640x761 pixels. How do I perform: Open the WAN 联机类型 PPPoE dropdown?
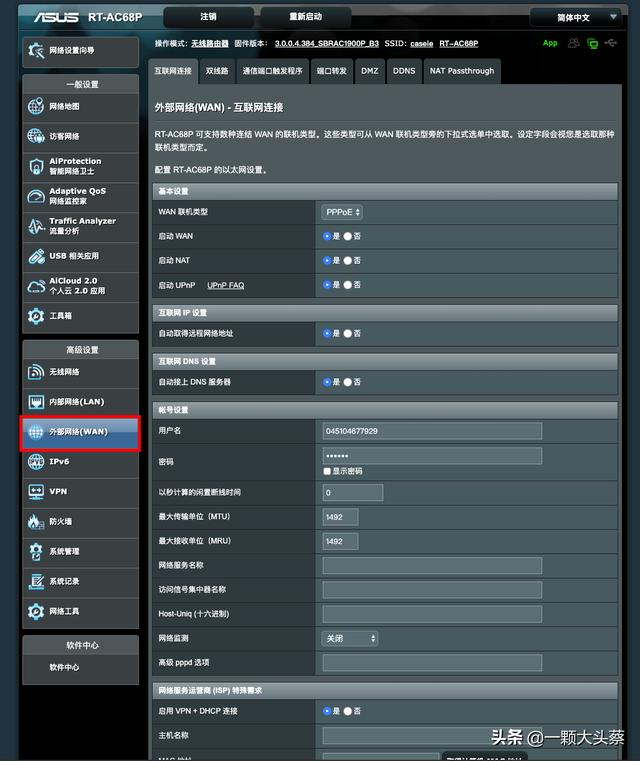point(342,212)
